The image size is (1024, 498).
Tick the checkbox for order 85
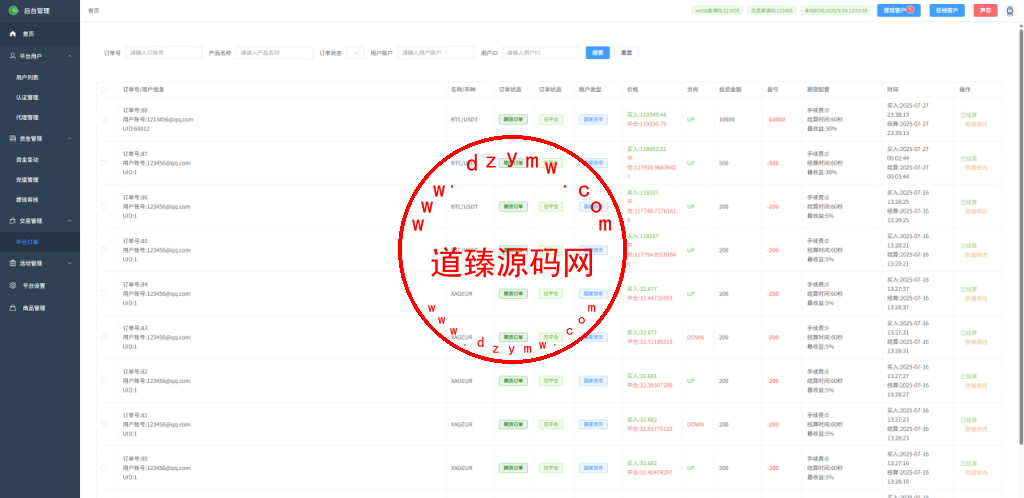coord(103,250)
